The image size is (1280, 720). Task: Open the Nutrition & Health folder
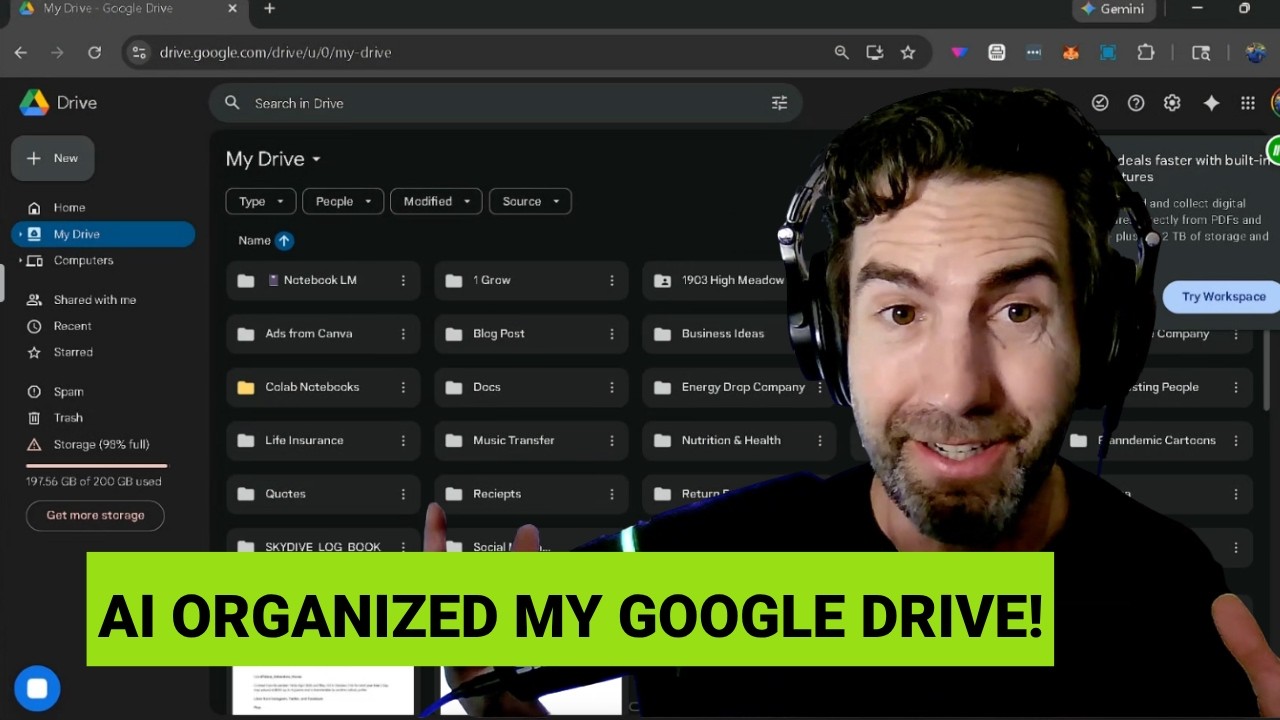[740, 441]
